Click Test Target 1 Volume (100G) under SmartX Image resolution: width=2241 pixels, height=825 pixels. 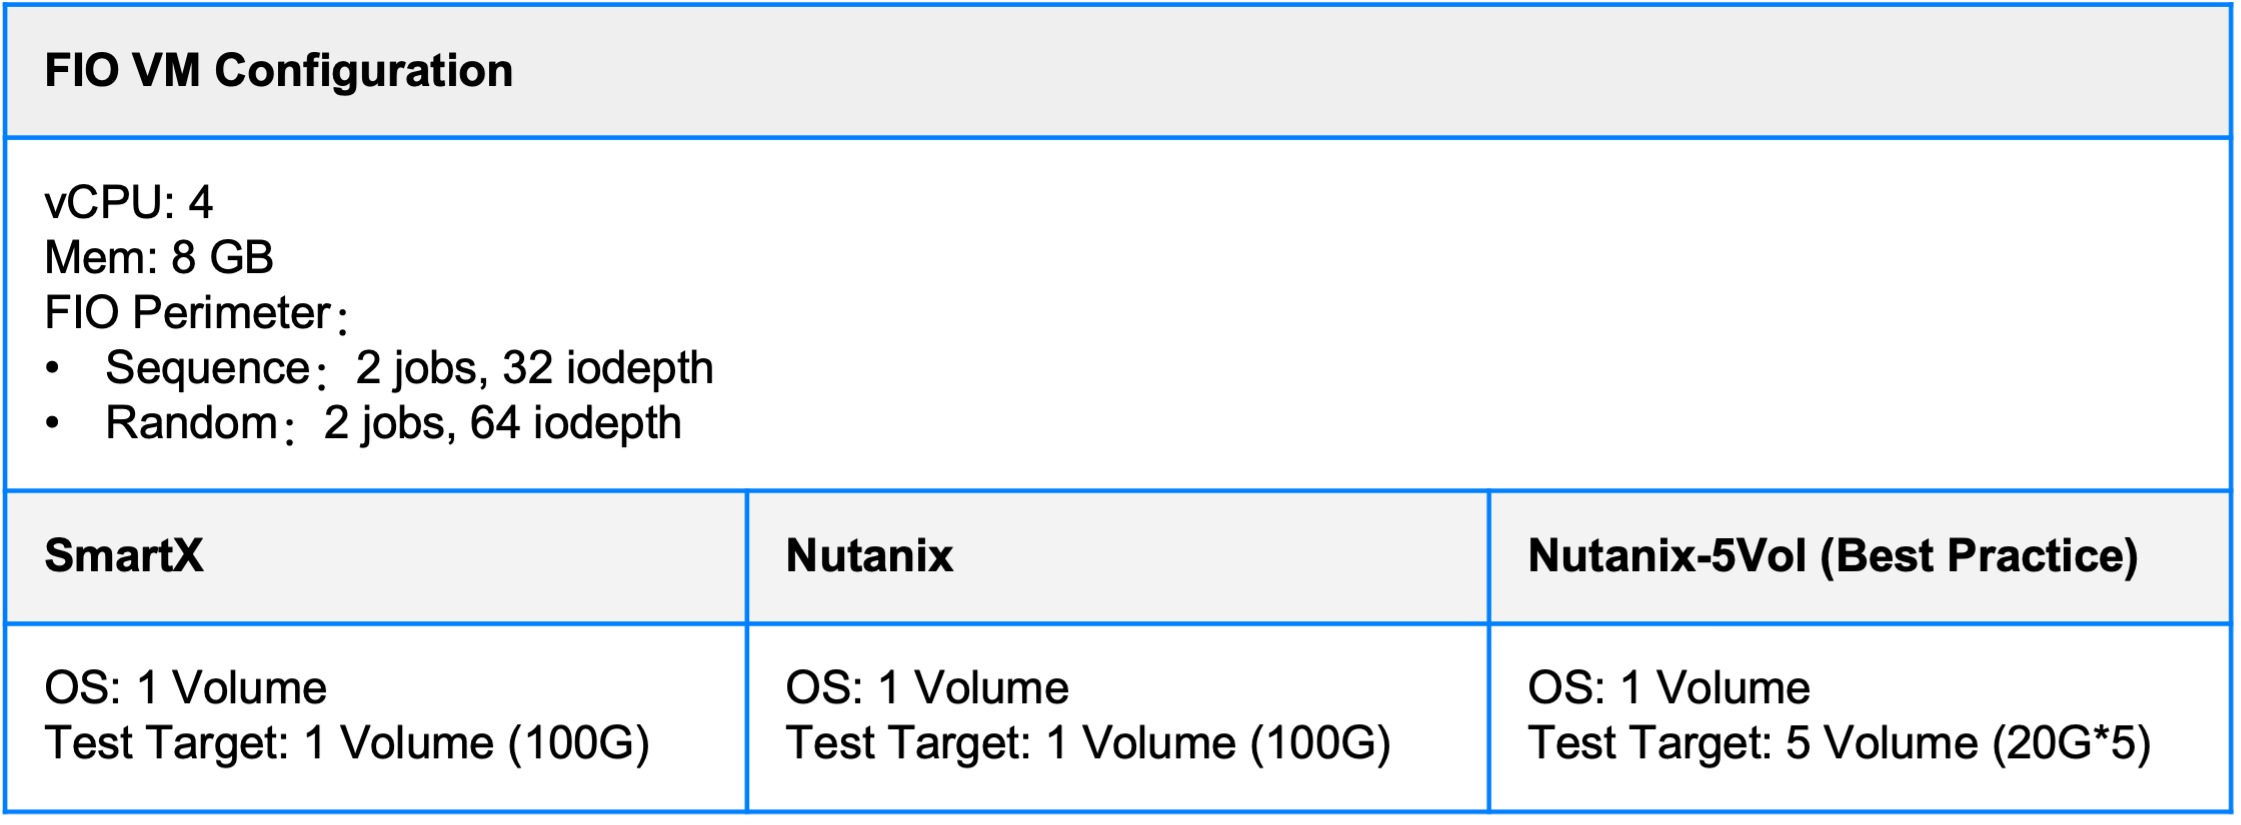click(347, 744)
